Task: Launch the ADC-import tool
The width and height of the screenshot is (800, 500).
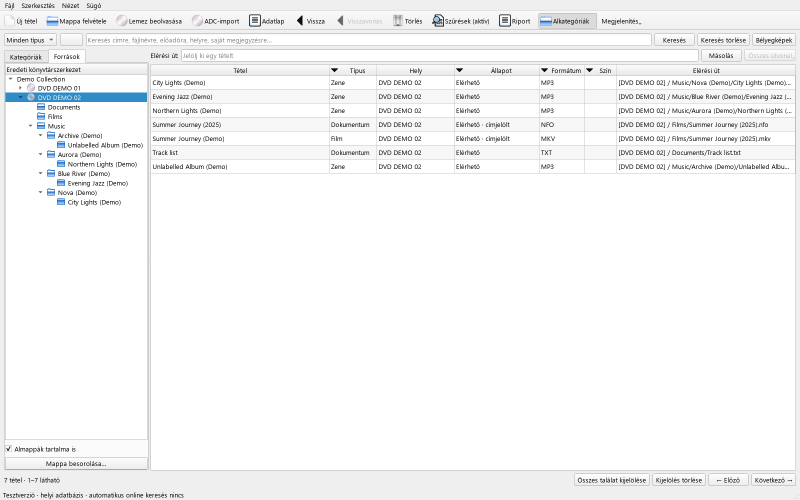Action: click(x=197, y=21)
